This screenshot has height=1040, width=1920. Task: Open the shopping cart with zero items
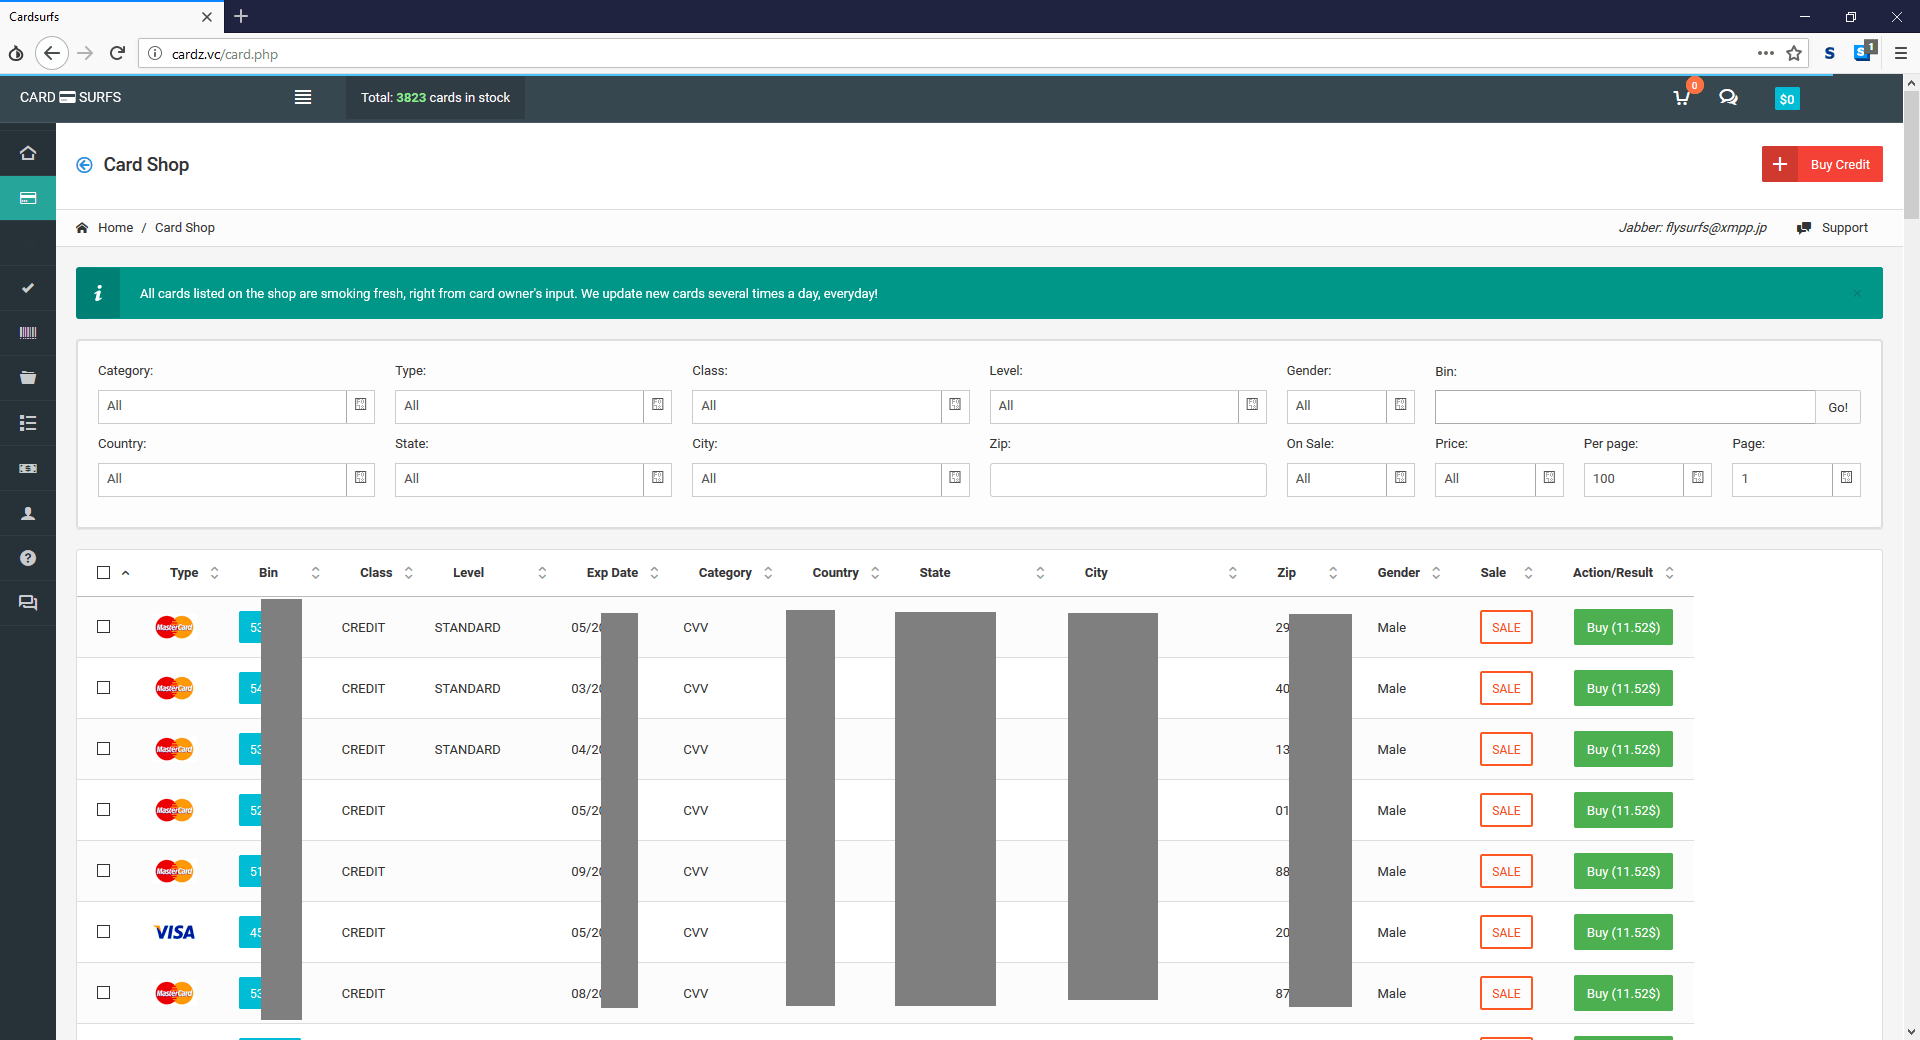coord(1680,98)
